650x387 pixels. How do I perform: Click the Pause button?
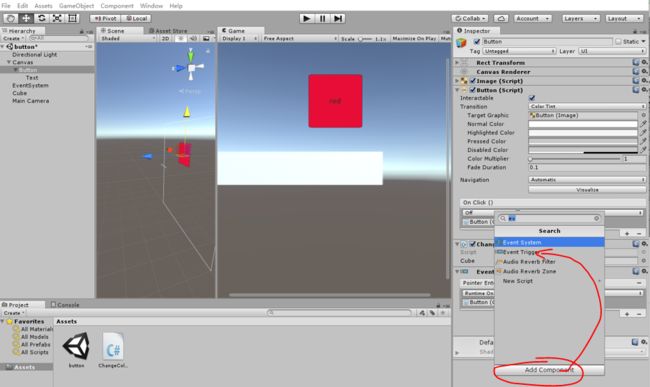coord(323,18)
